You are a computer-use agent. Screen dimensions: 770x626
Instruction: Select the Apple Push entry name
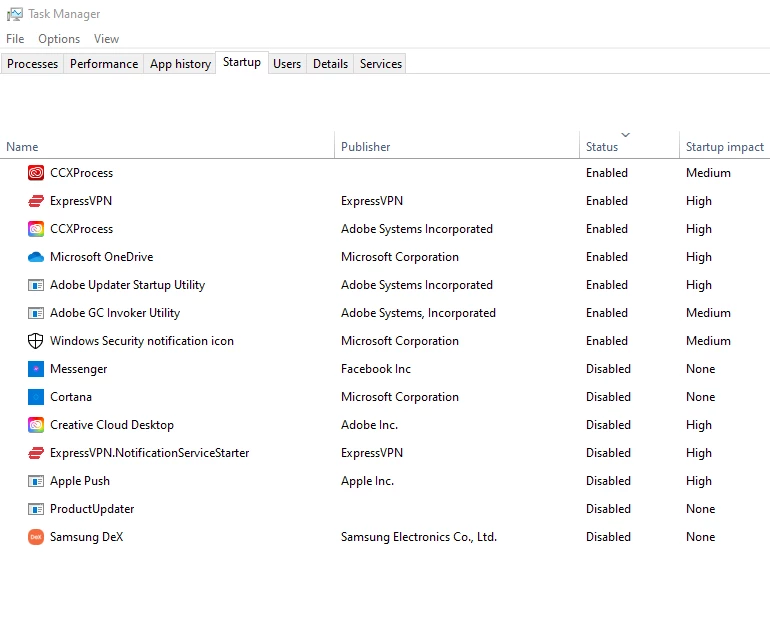80,481
